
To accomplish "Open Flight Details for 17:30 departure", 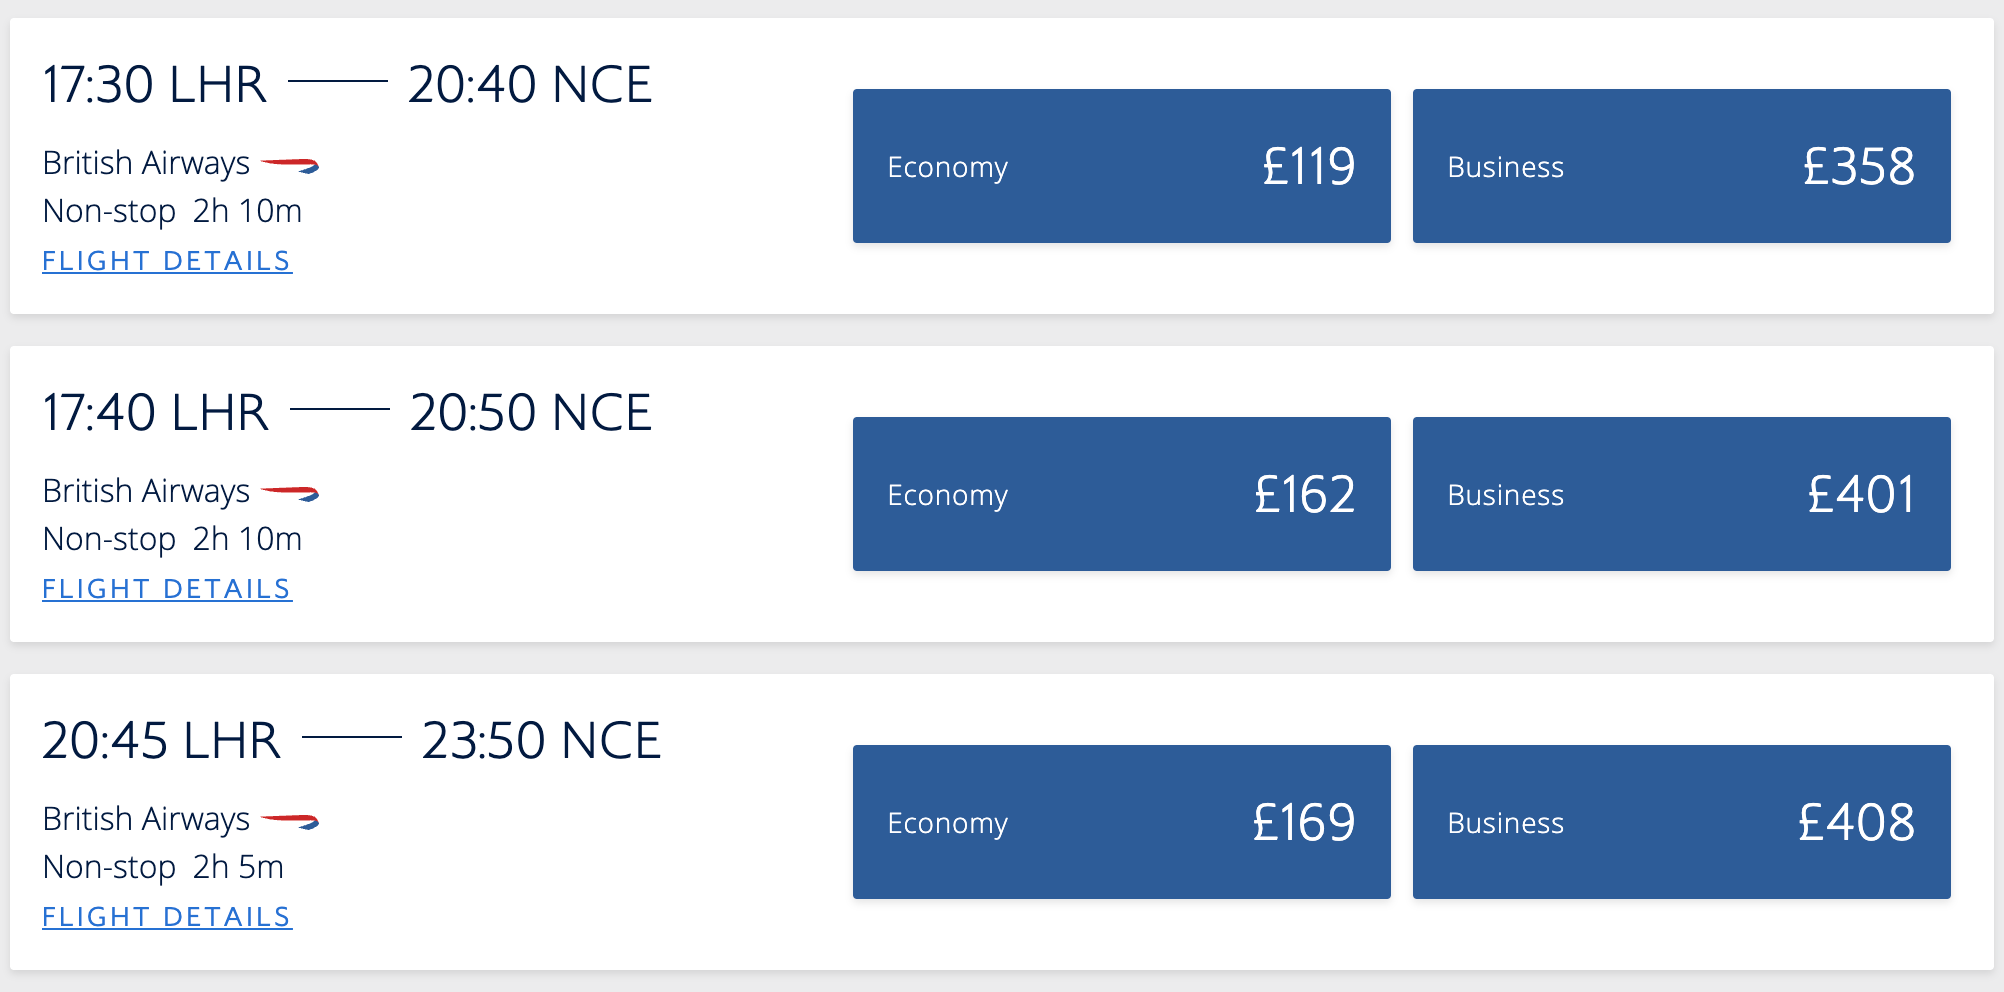I will [167, 261].
